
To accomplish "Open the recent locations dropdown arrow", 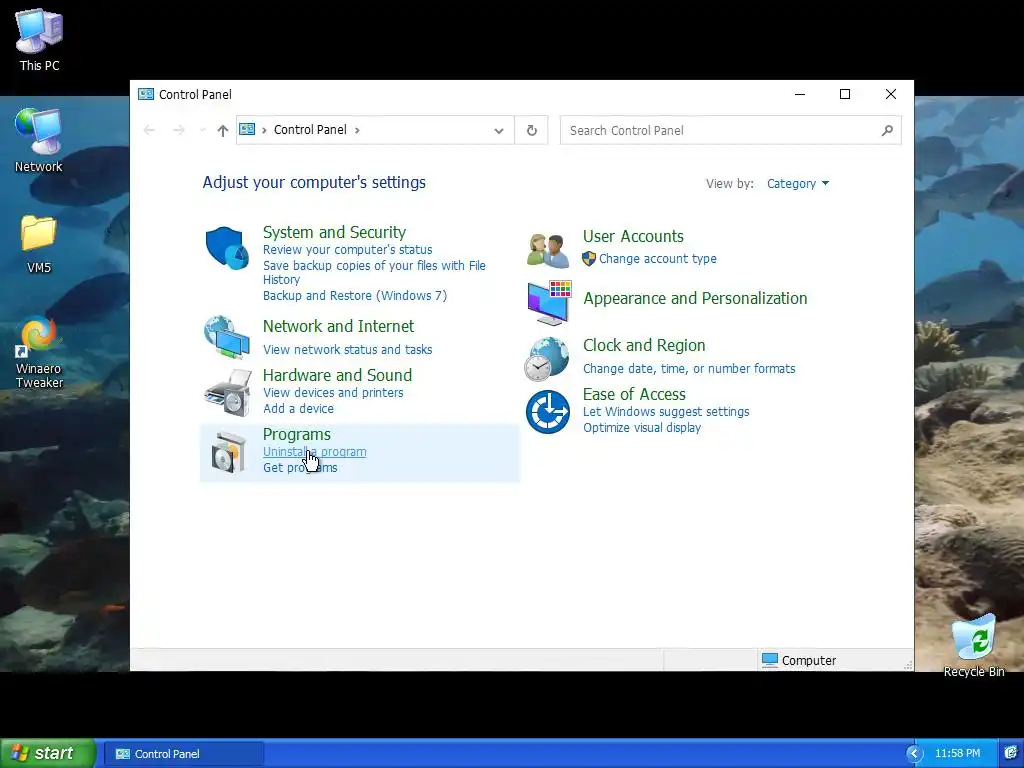I will 202,131.
